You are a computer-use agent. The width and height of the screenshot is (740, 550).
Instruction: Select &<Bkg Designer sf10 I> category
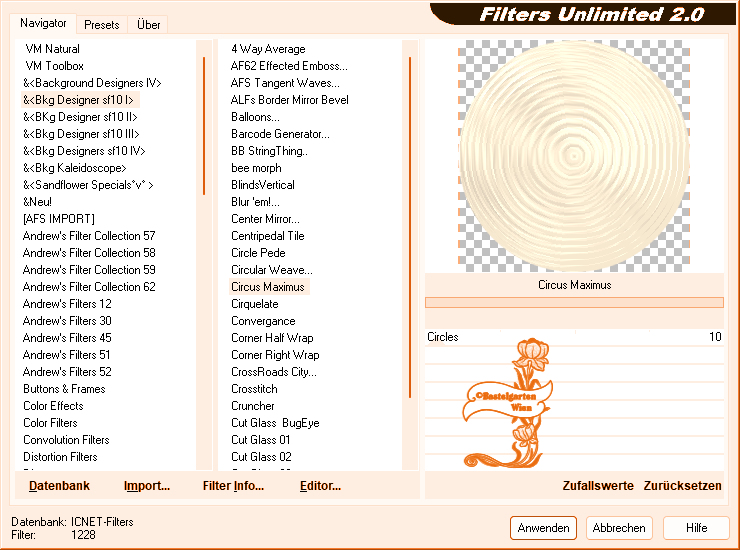(x=78, y=100)
